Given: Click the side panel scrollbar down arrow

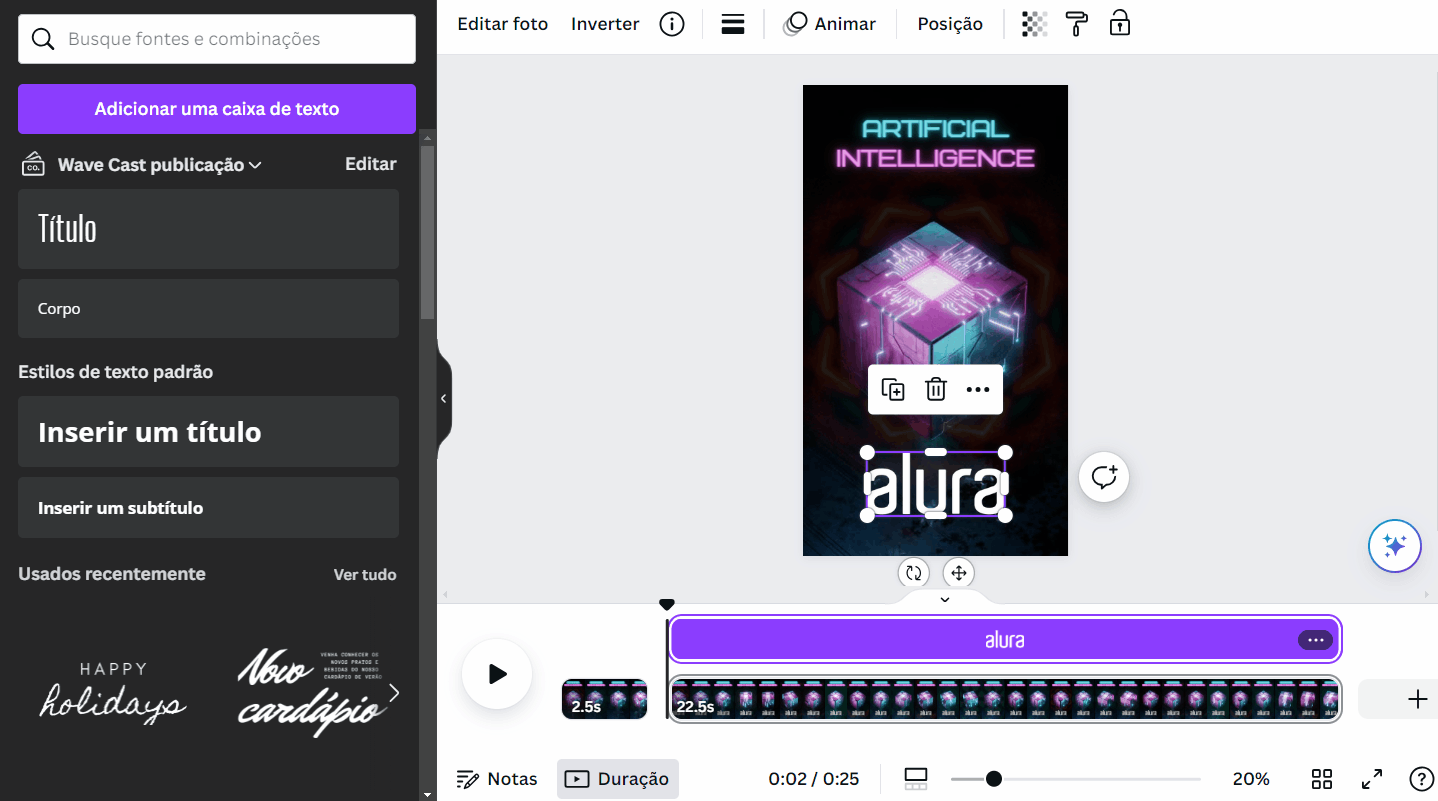Looking at the screenshot, I should pyautogui.click(x=428, y=794).
